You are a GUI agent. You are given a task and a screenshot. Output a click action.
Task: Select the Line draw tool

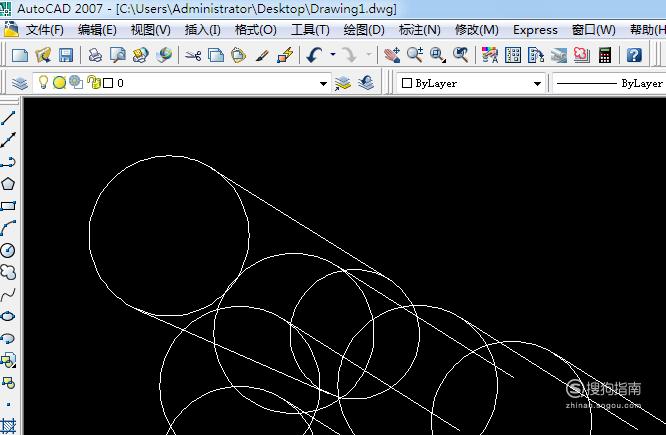[x=8, y=118]
